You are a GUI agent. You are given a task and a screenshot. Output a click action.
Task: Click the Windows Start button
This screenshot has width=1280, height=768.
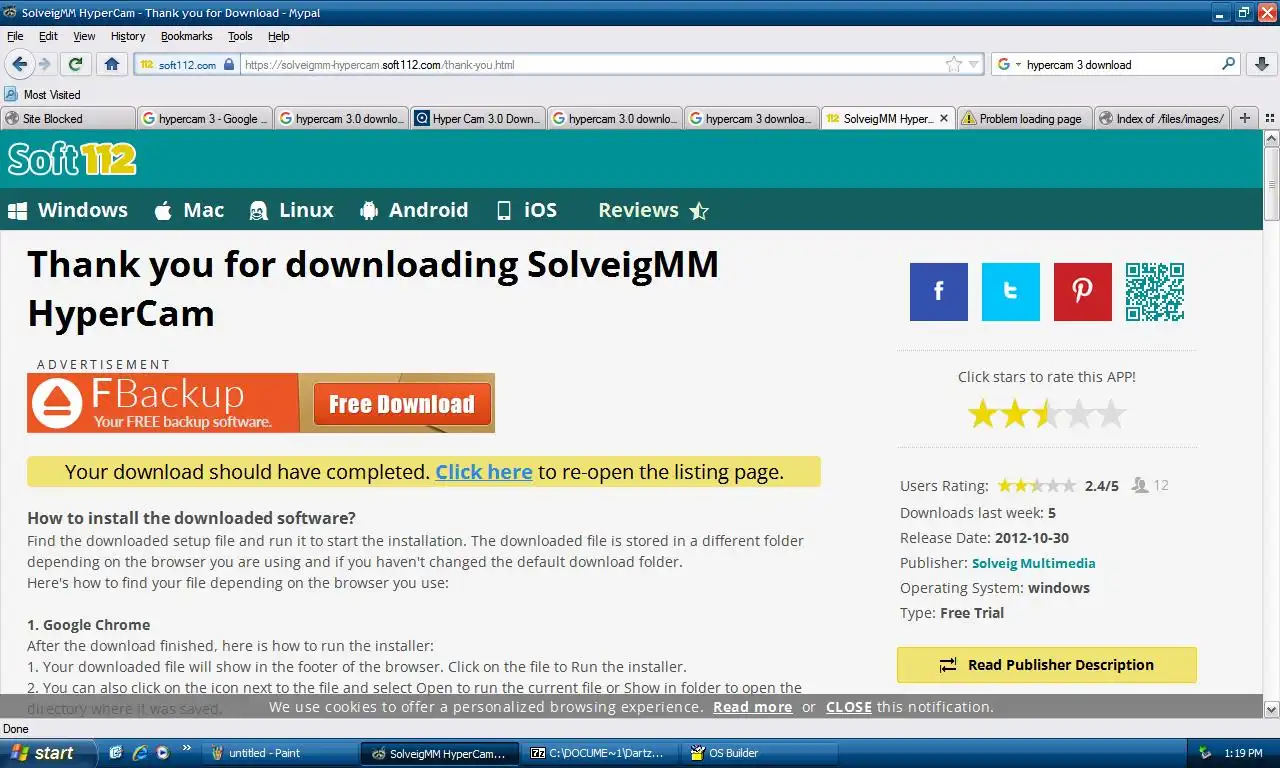(48, 753)
